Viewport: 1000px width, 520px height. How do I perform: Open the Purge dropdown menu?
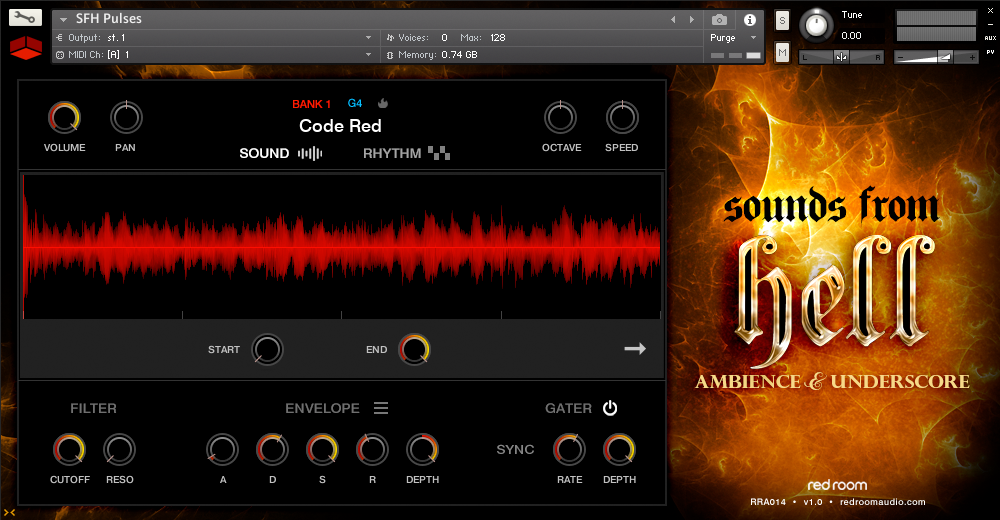pyautogui.click(x=733, y=38)
